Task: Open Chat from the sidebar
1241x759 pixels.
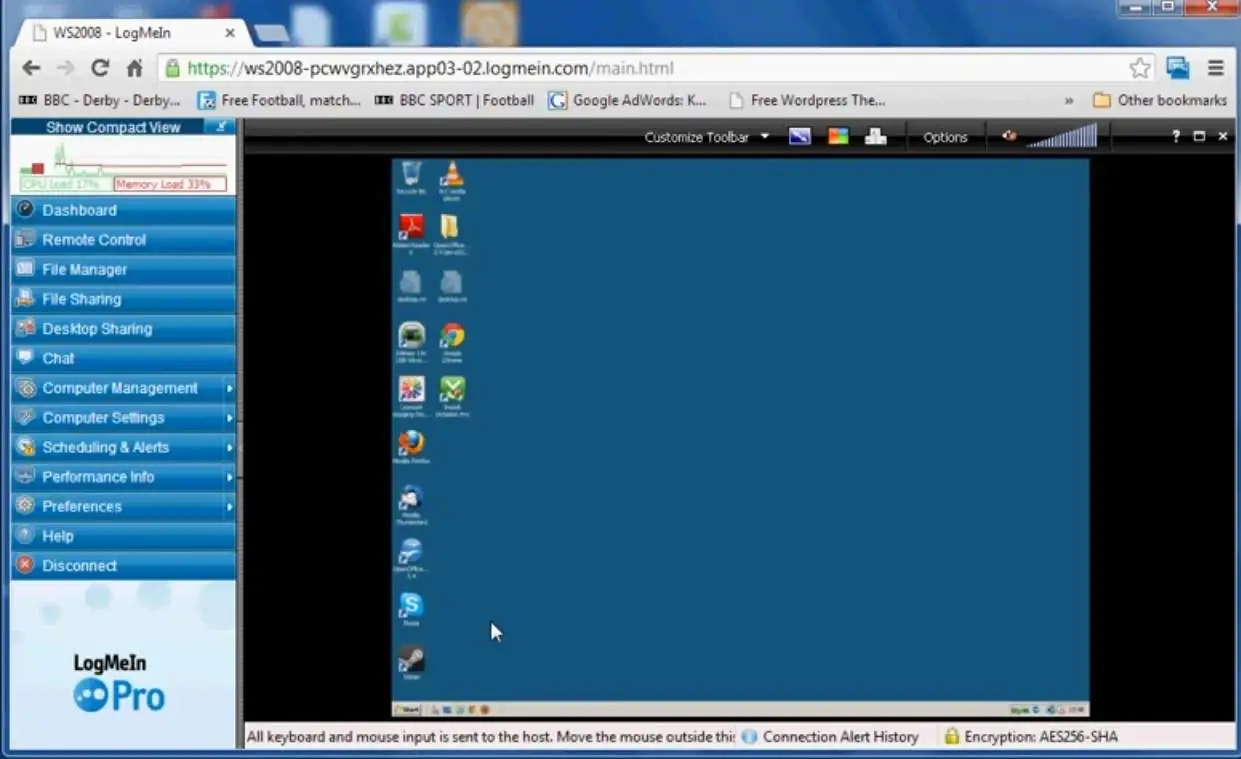Action: pos(123,358)
